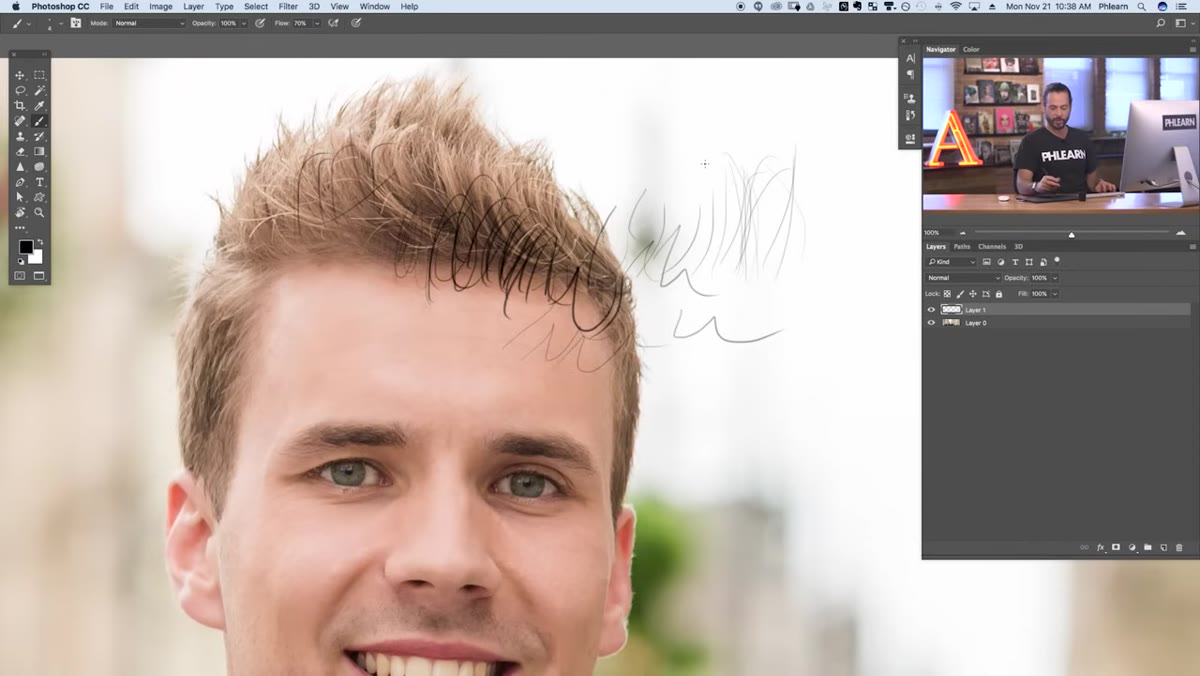Select Layer 1 thumbnail
The height and width of the screenshot is (676, 1200).
(x=951, y=310)
